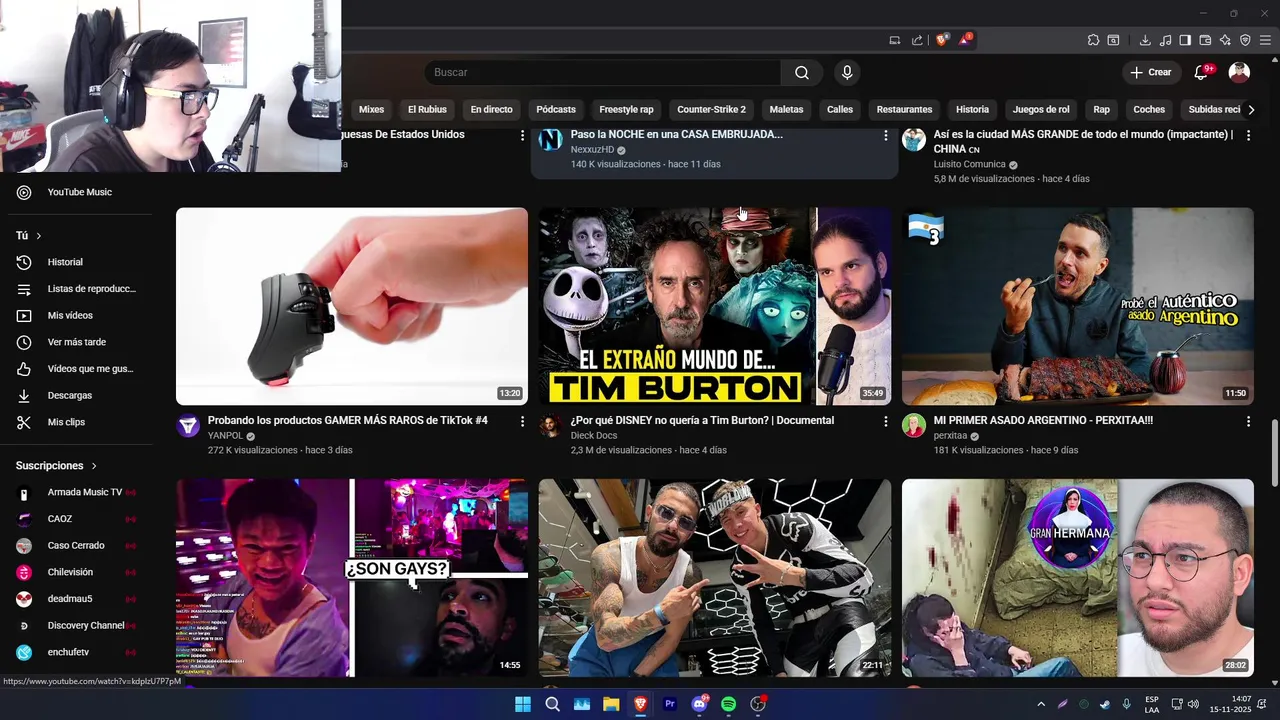Open the browser hamburger menu
The height and width of the screenshot is (720, 1280).
(1265, 40)
